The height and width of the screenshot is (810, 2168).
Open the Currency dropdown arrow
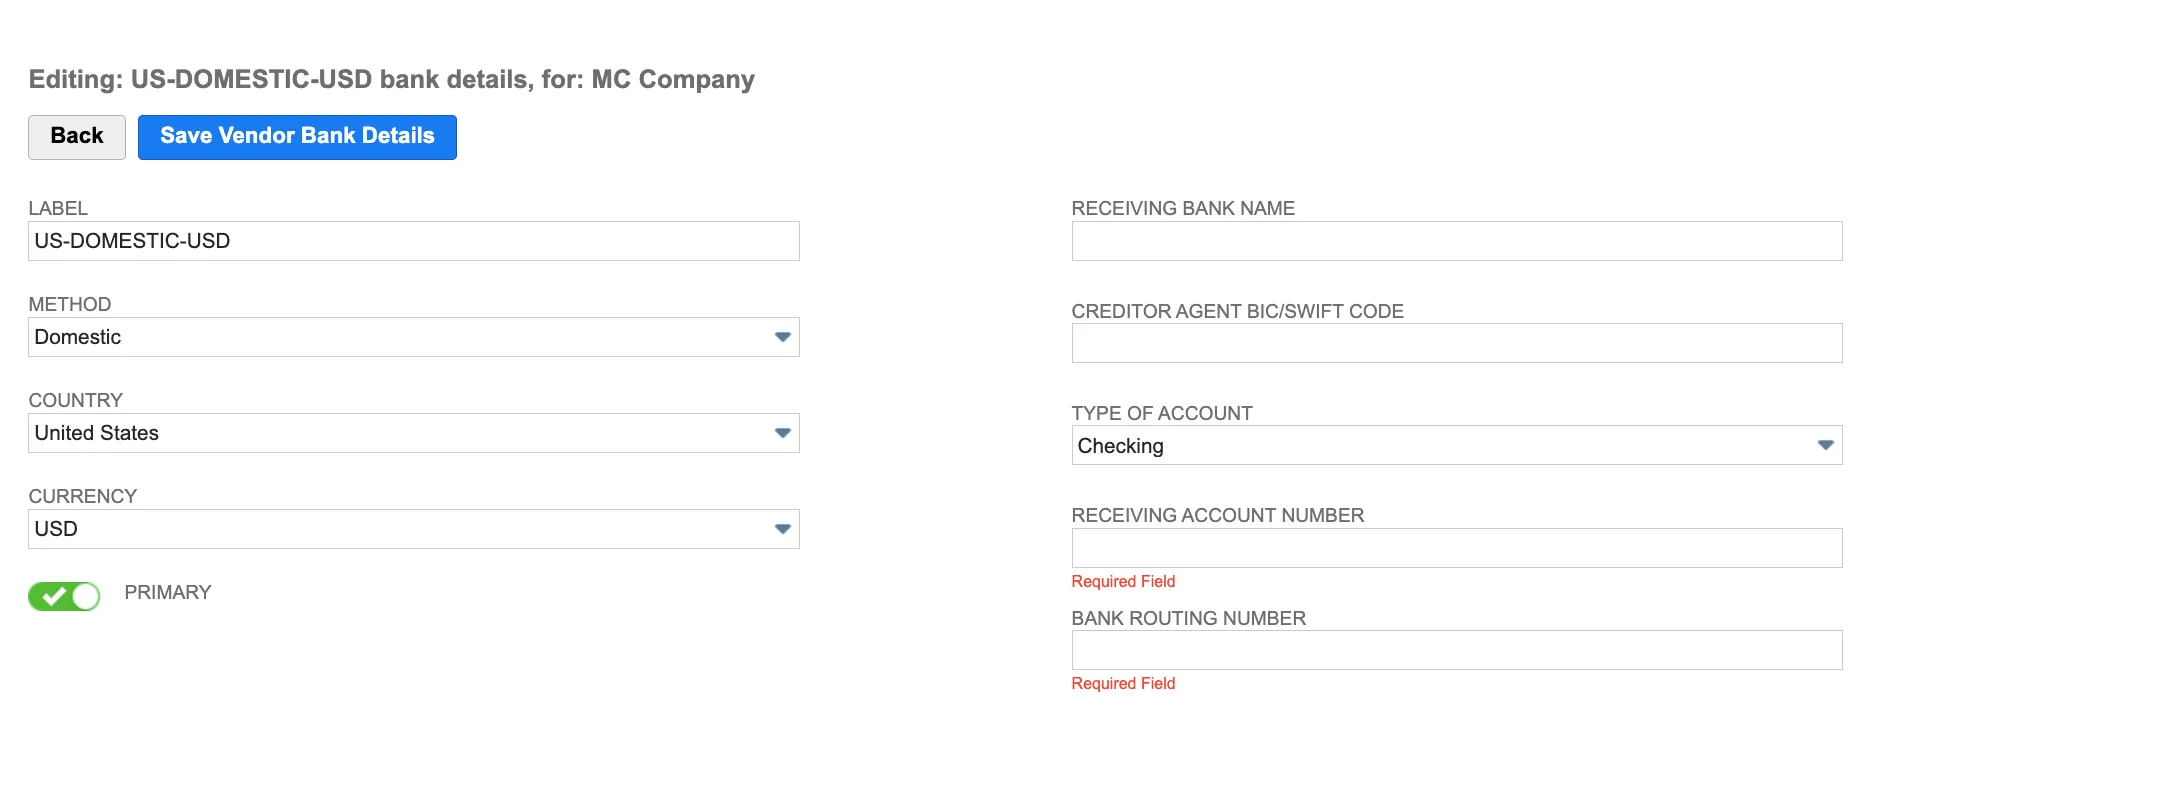(x=782, y=529)
